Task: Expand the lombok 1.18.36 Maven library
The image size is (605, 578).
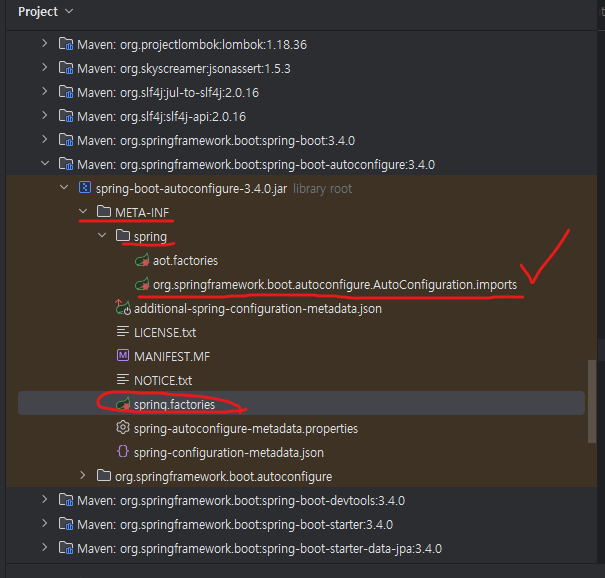Action: tap(45, 43)
